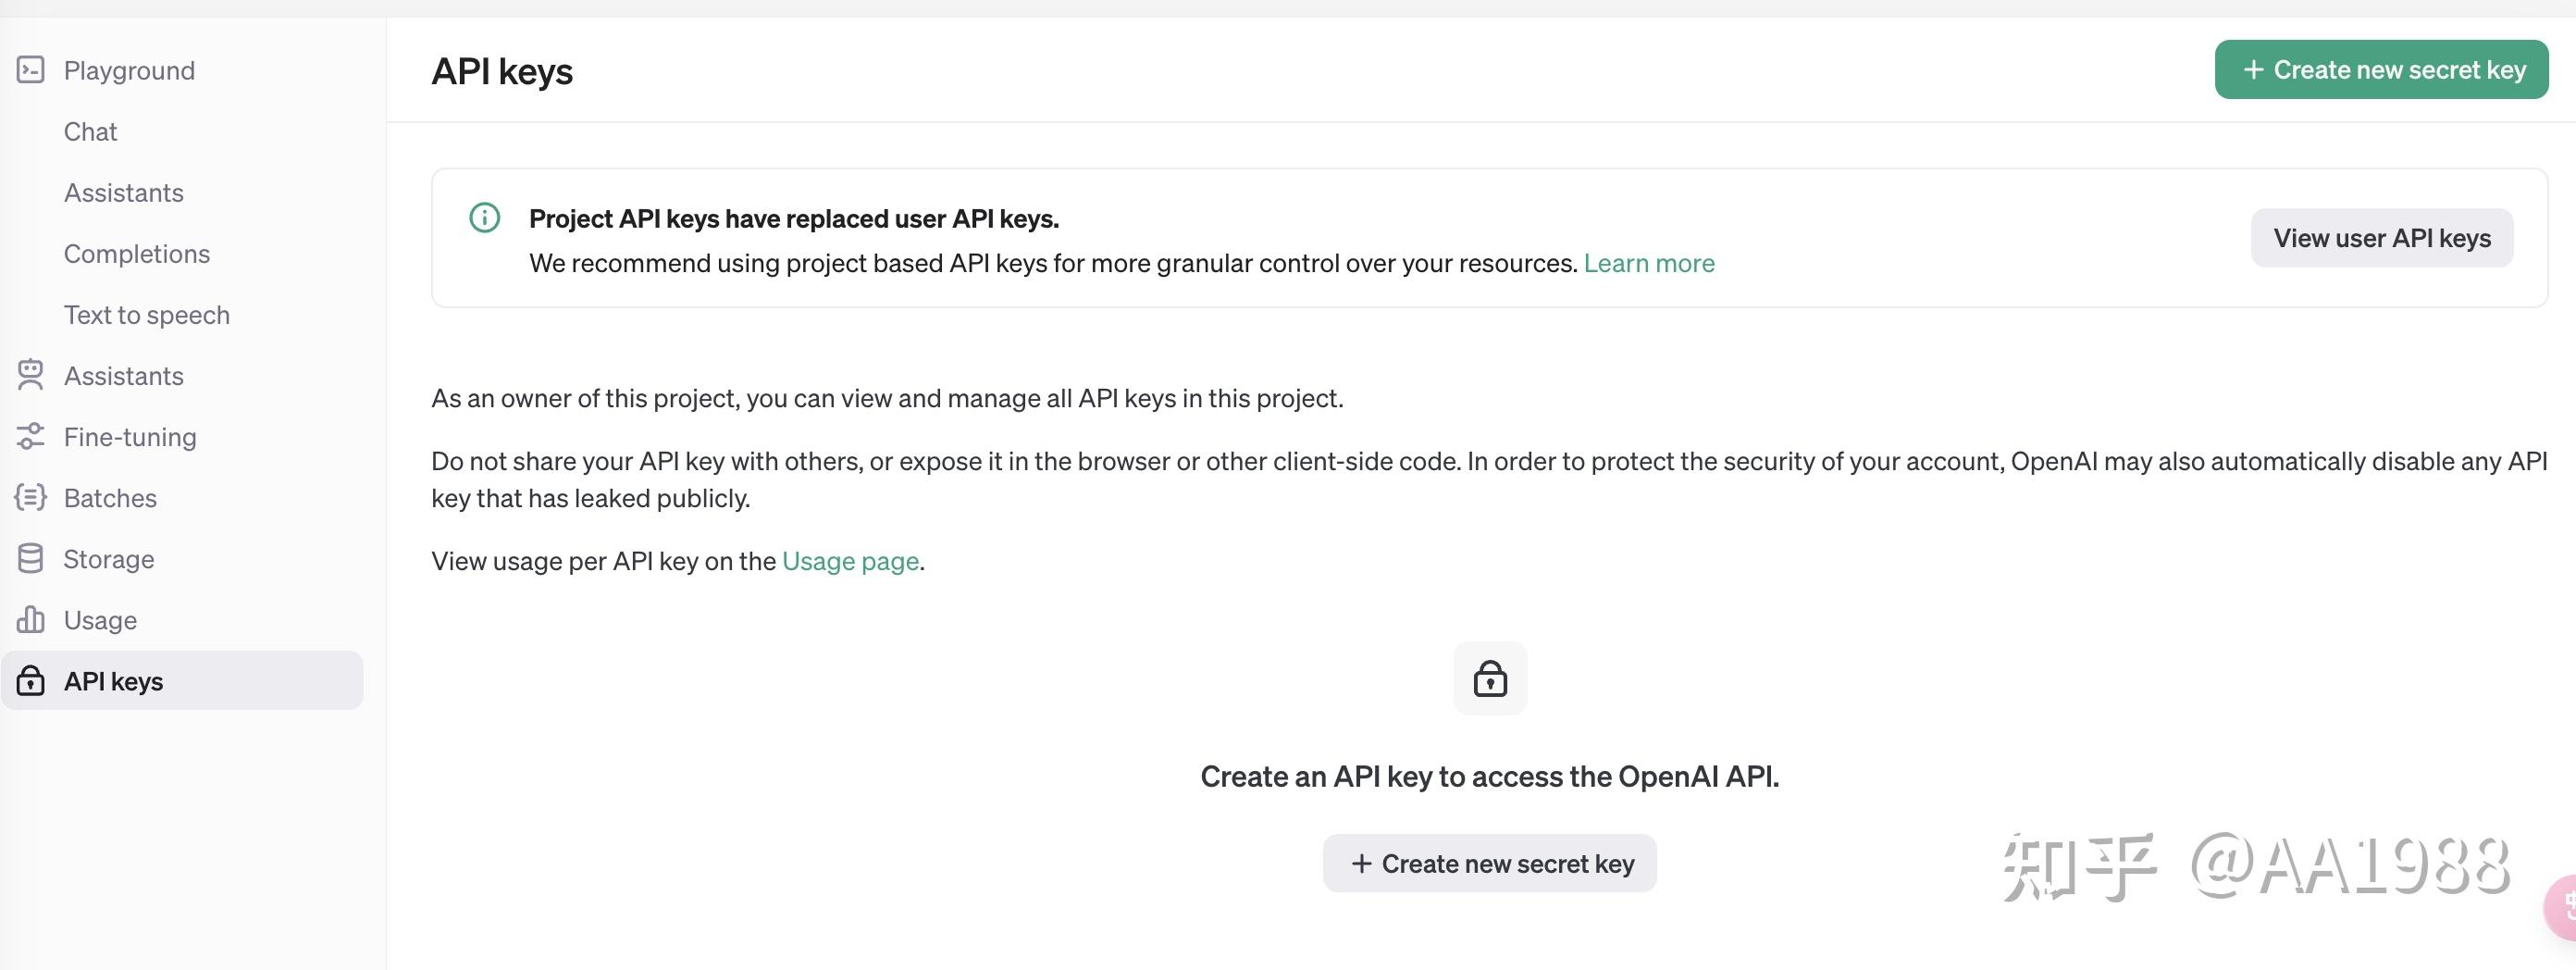This screenshot has height=970, width=2576.
Task: Click the Storage database icon
Action: coord(31,558)
